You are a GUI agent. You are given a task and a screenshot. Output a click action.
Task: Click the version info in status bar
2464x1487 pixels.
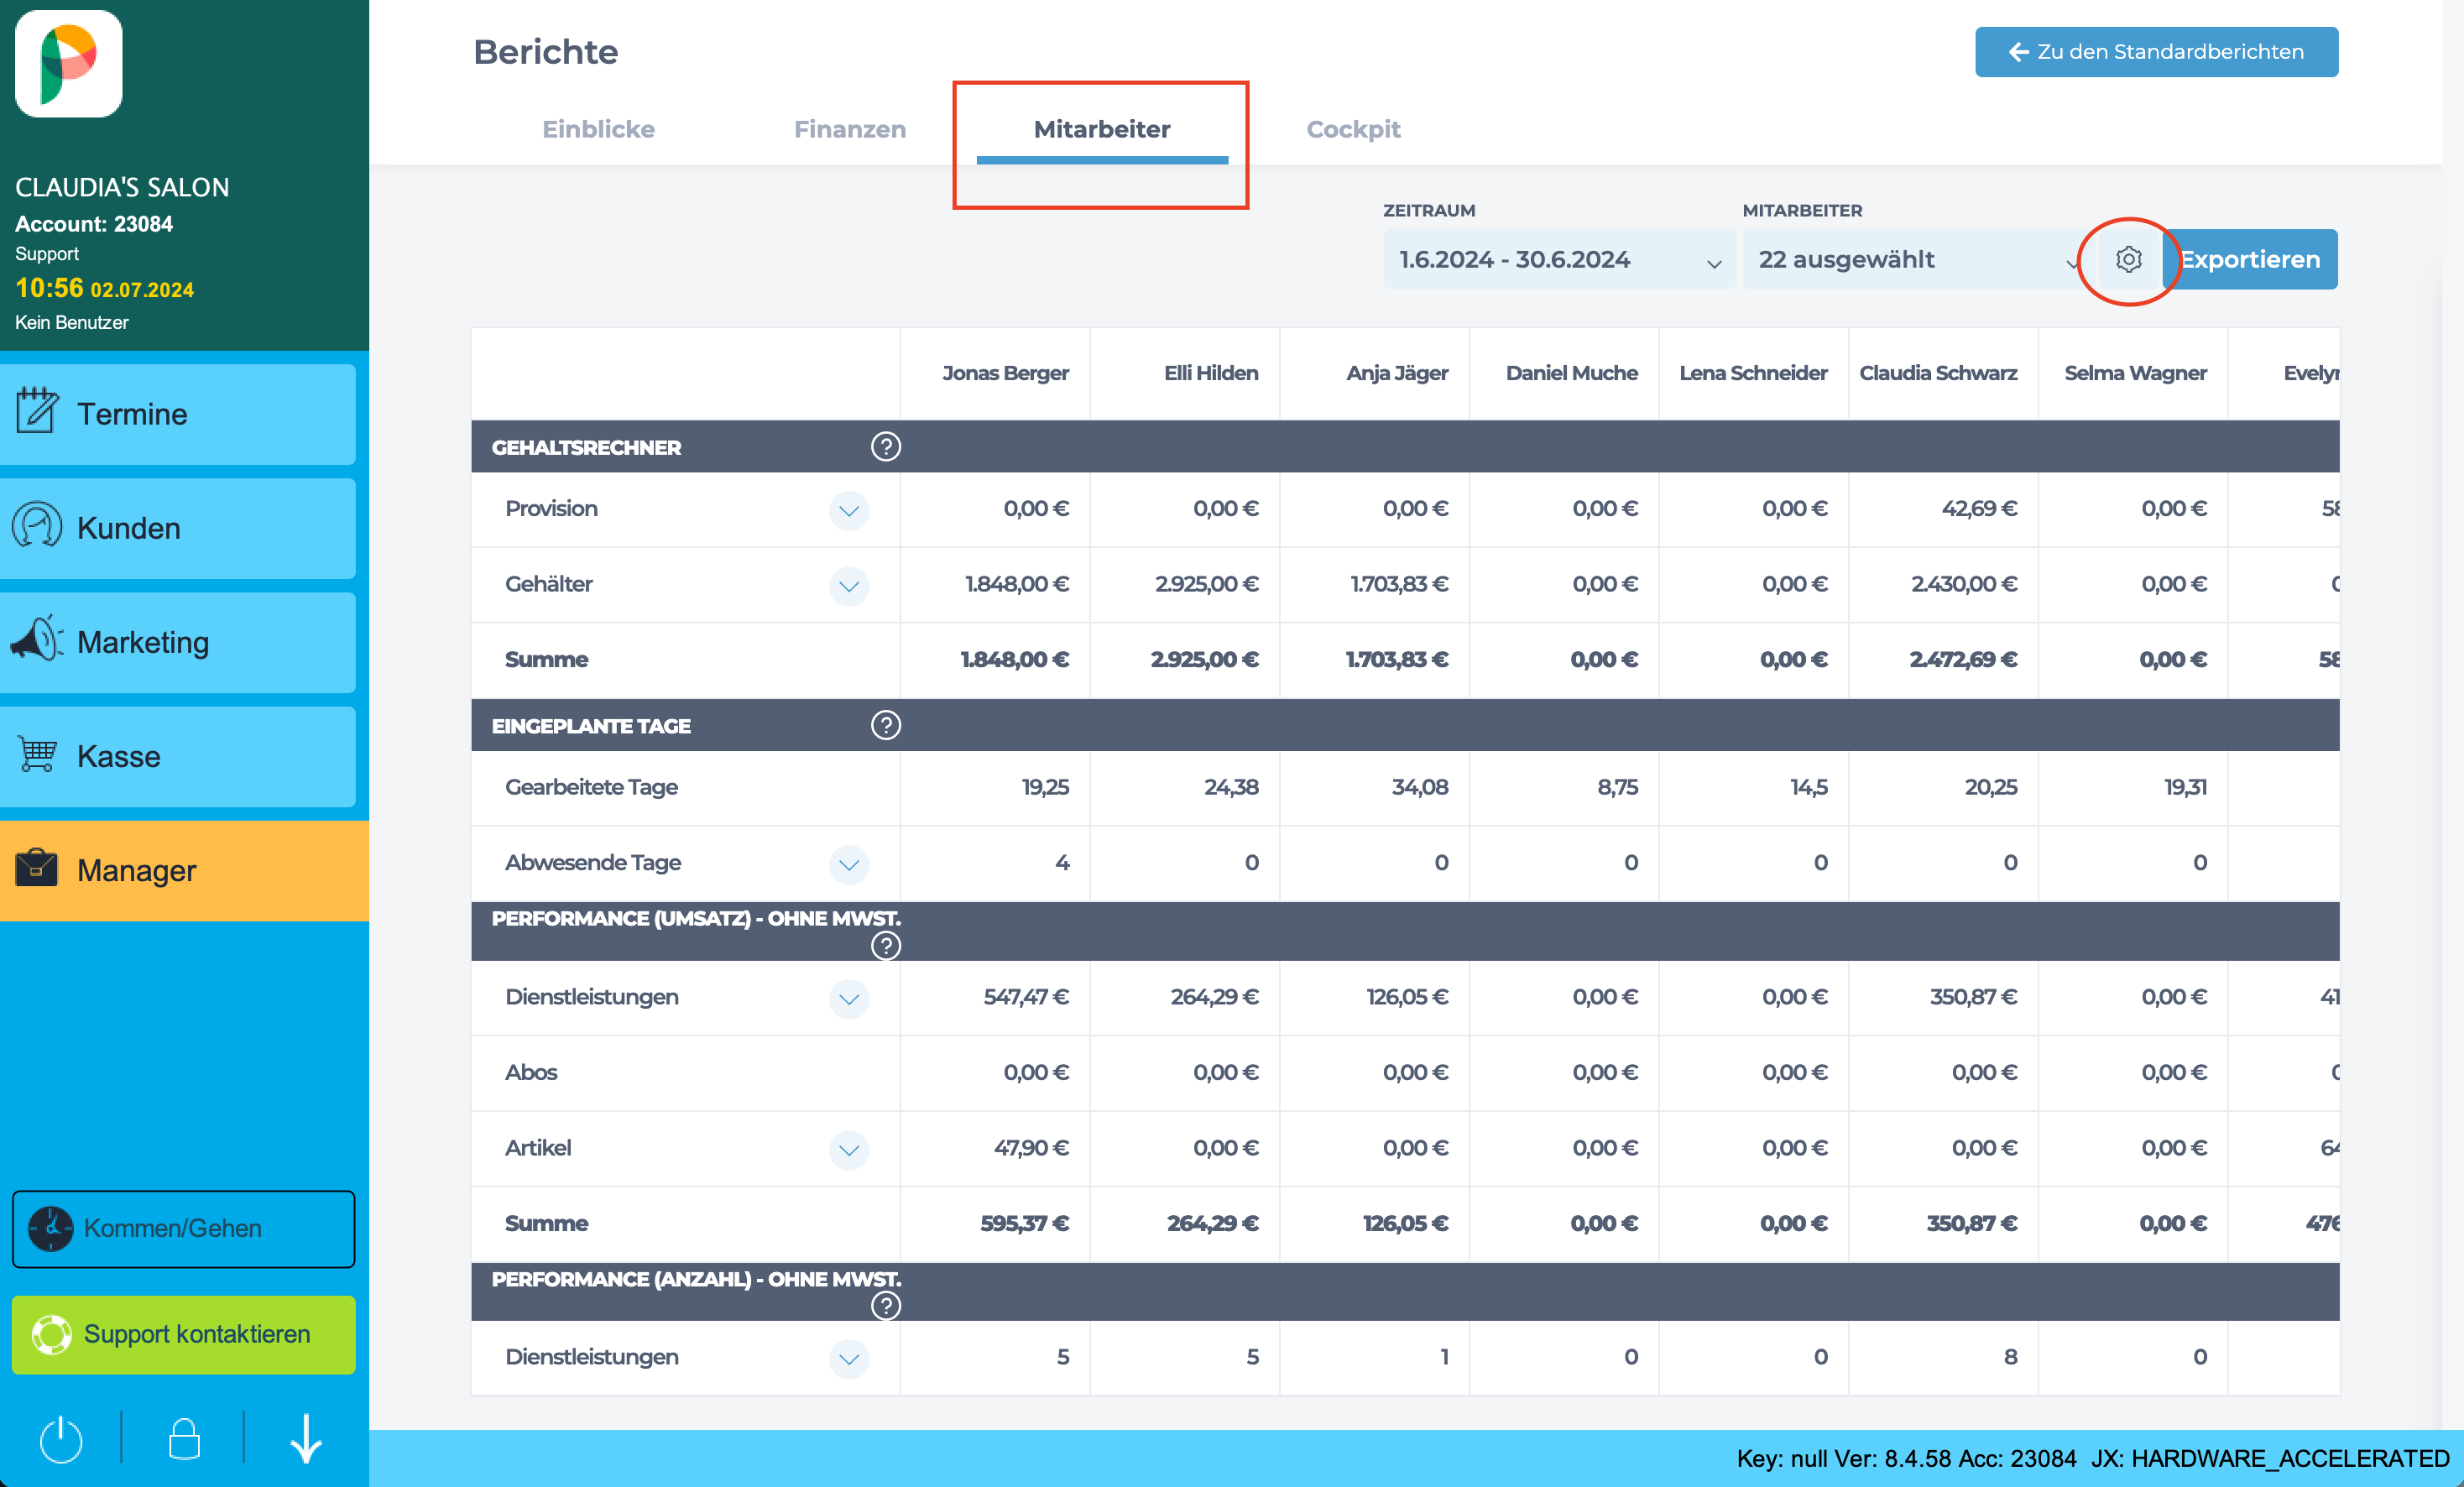pos(2093,1459)
